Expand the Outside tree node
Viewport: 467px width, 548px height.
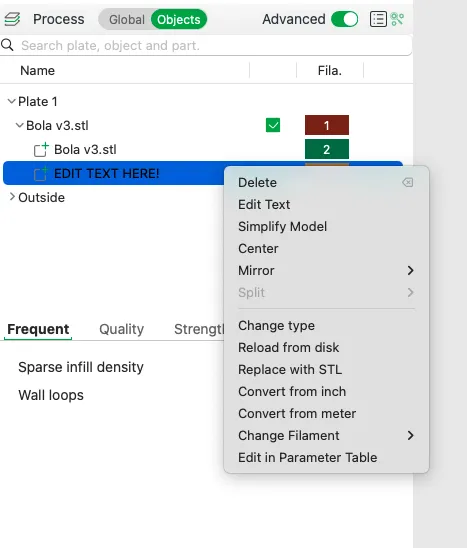point(12,197)
